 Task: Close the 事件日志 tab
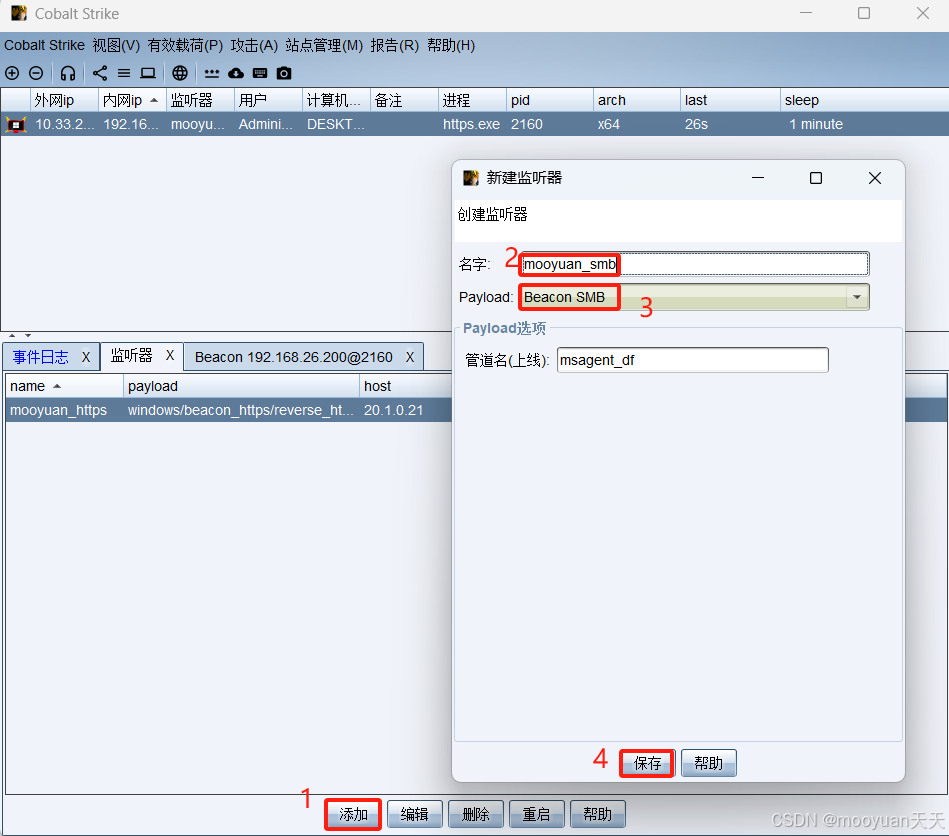(x=86, y=357)
